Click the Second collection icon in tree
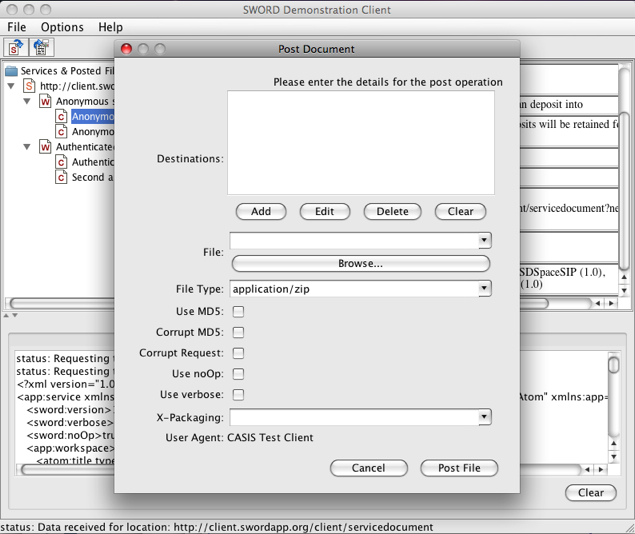This screenshot has height=534, width=635. pyautogui.click(x=61, y=177)
